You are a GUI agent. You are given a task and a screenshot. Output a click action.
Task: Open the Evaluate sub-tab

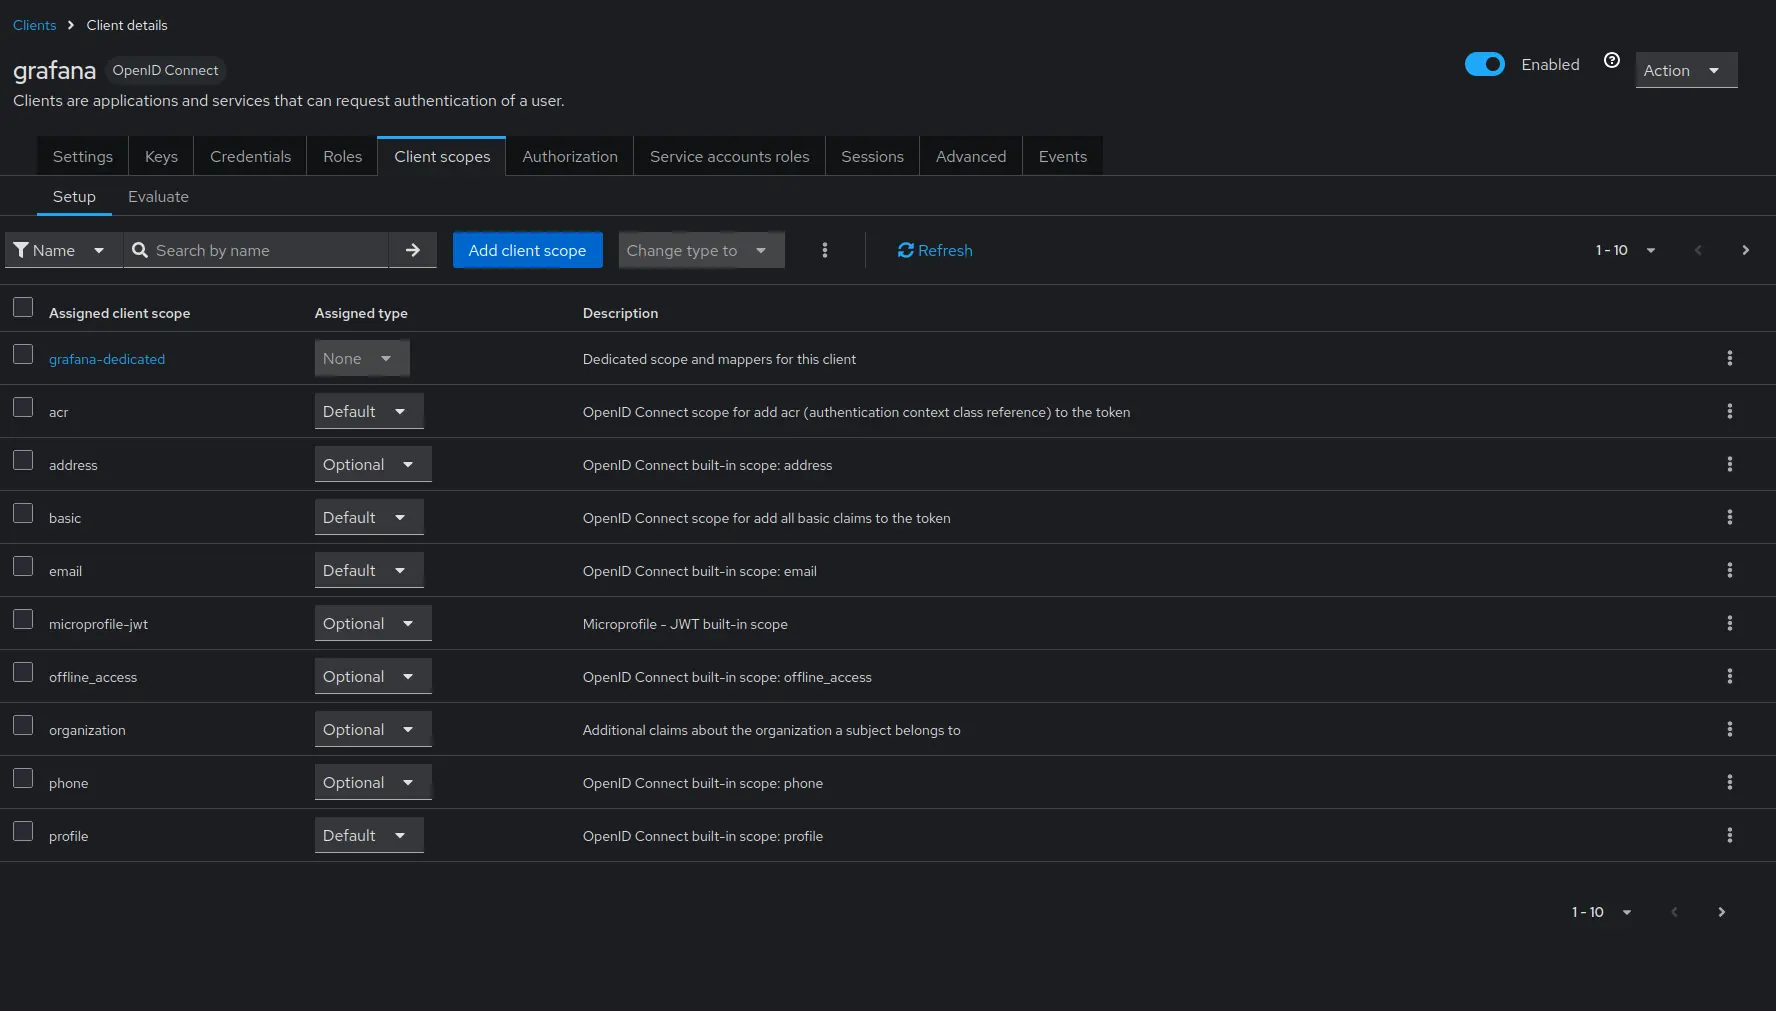pyautogui.click(x=158, y=196)
